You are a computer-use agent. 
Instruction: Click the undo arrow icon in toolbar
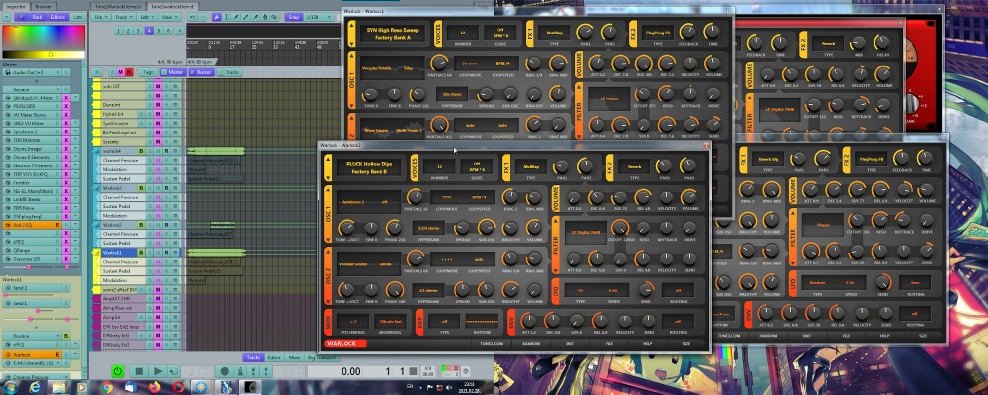[192, 17]
